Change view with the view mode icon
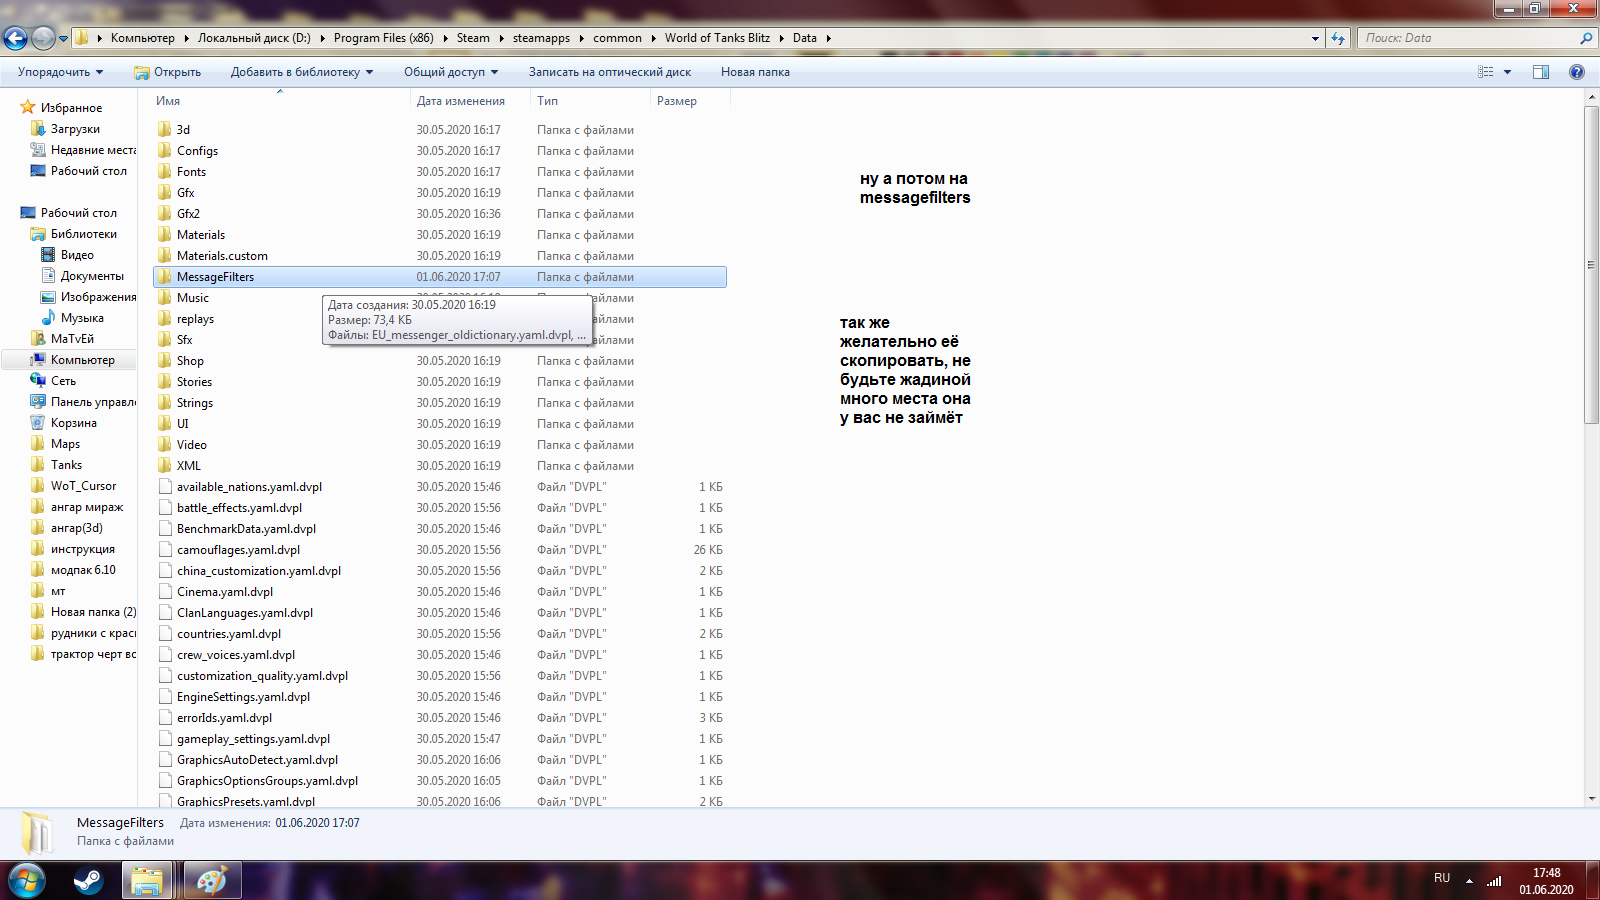The image size is (1600, 900). point(1486,72)
